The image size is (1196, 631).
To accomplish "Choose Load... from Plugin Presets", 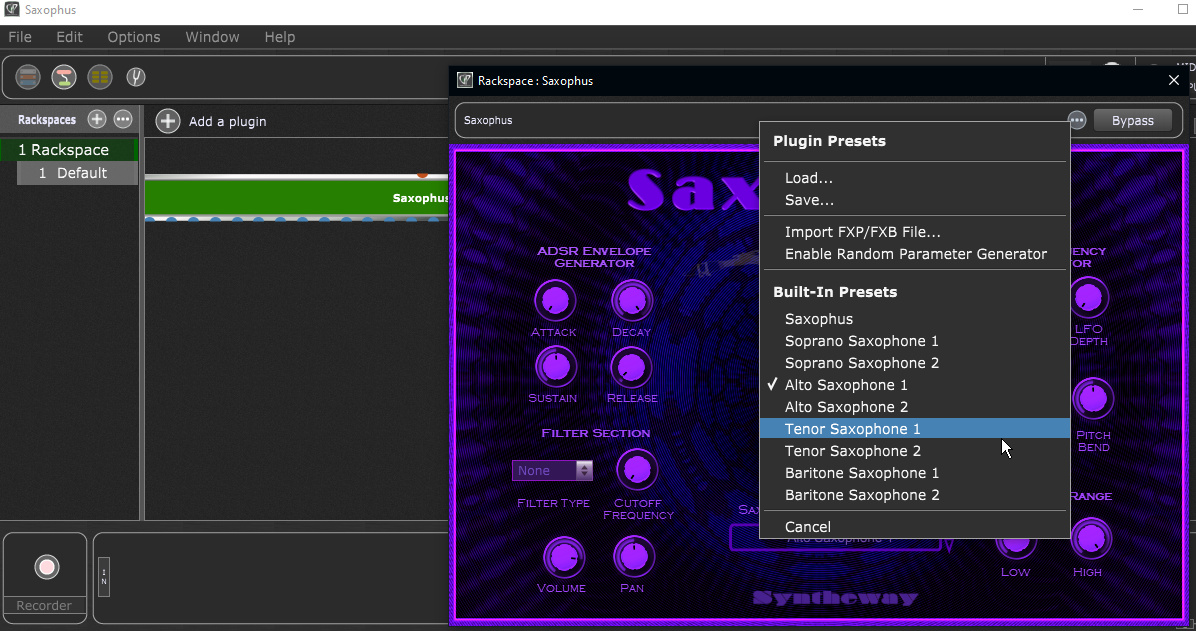I will (x=915, y=178).
